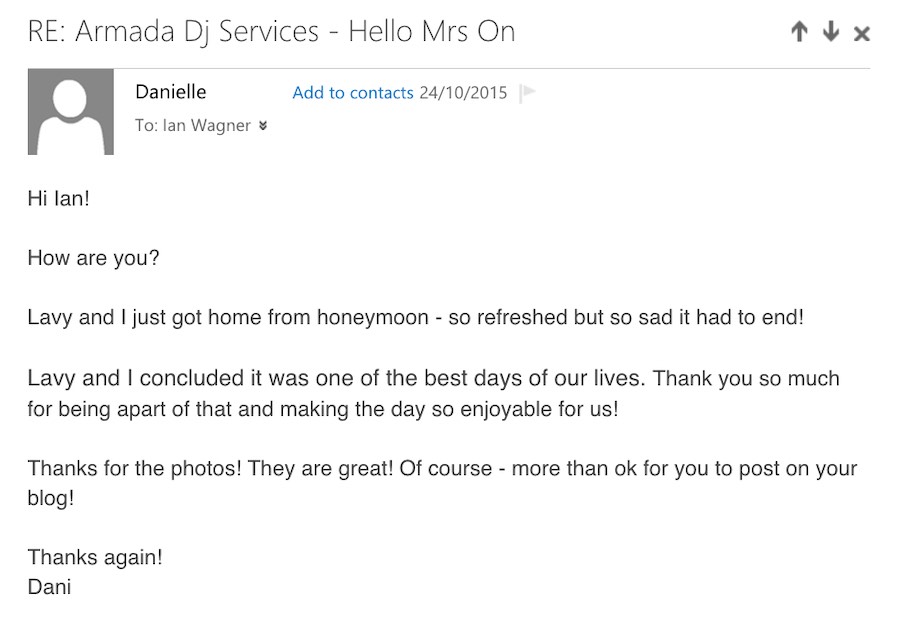The width and height of the screenshot is (900, 640).
Task: Expand recipient details with double chevron
Action: (263, 126)
